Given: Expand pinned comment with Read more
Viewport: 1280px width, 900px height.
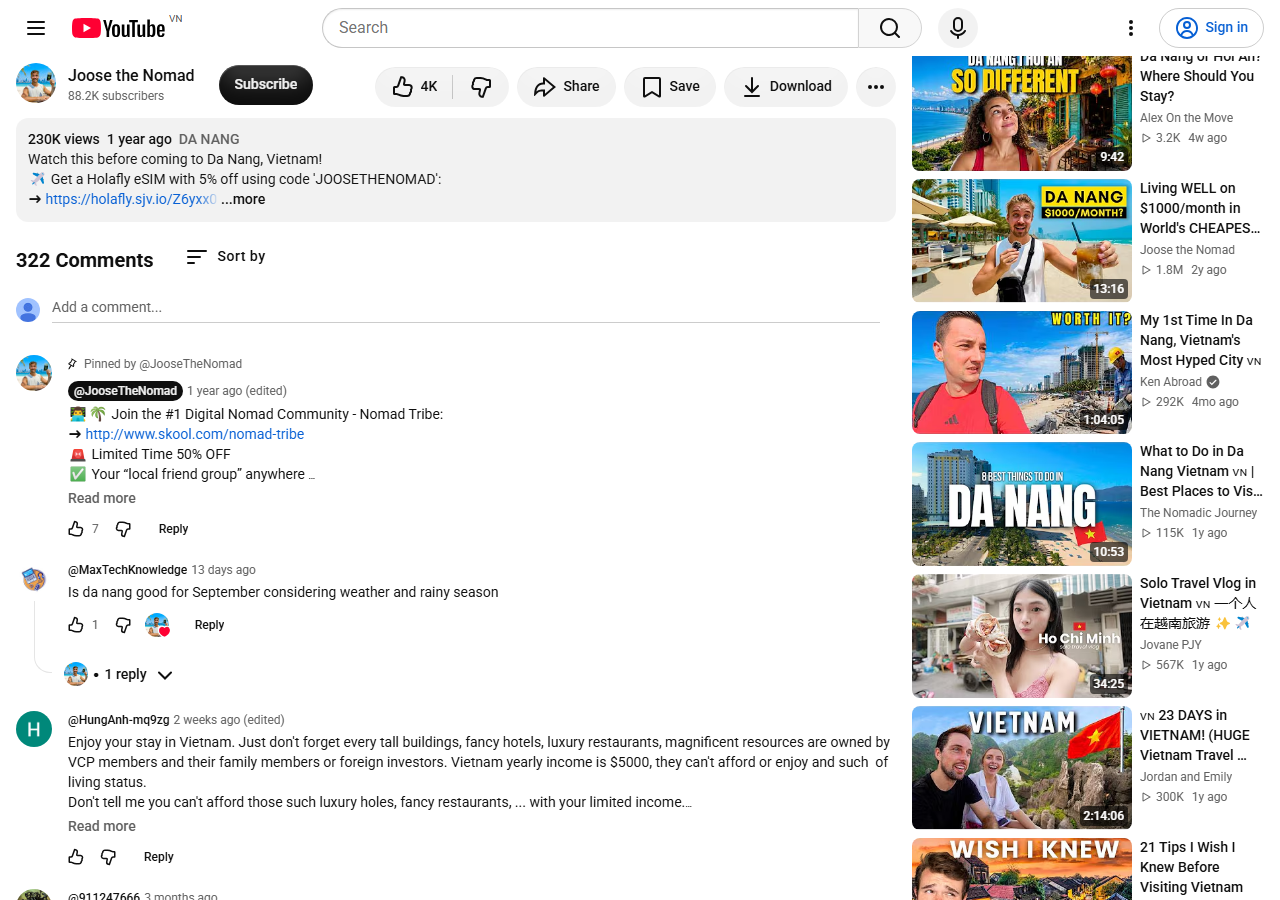Looking at the screenshot, I should tap(102, 498).
